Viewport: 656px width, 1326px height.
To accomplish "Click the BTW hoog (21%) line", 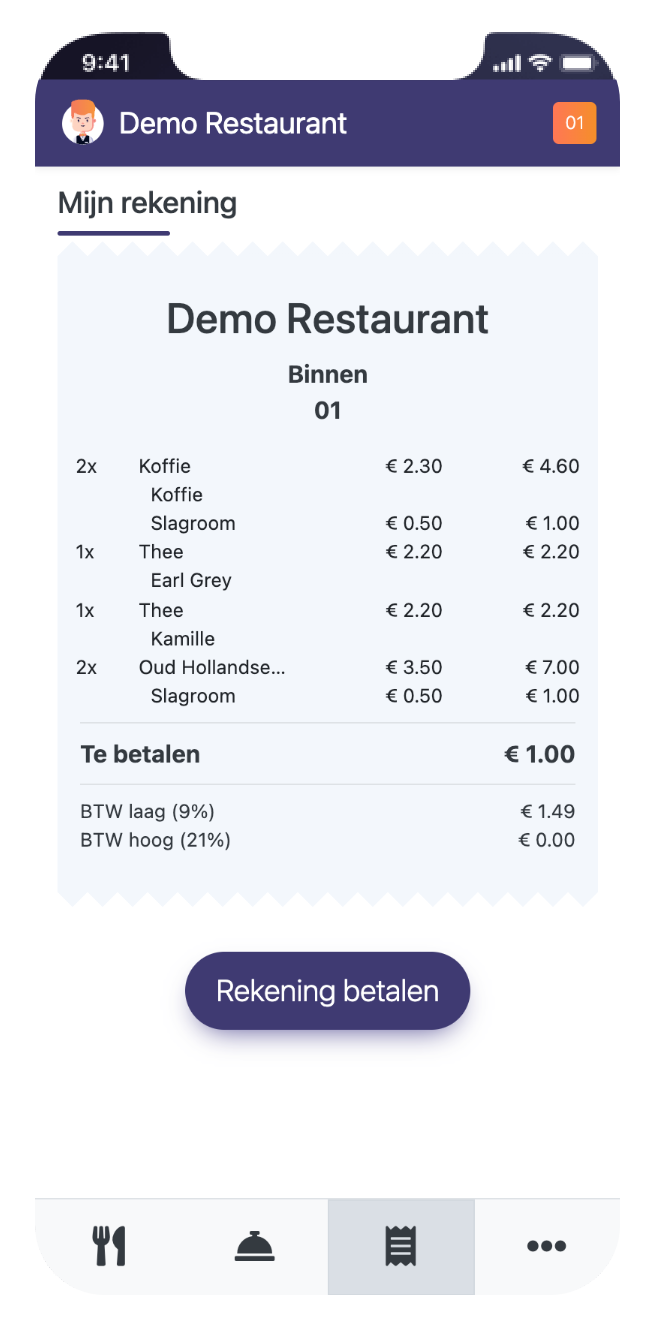I will pos(328,840).
